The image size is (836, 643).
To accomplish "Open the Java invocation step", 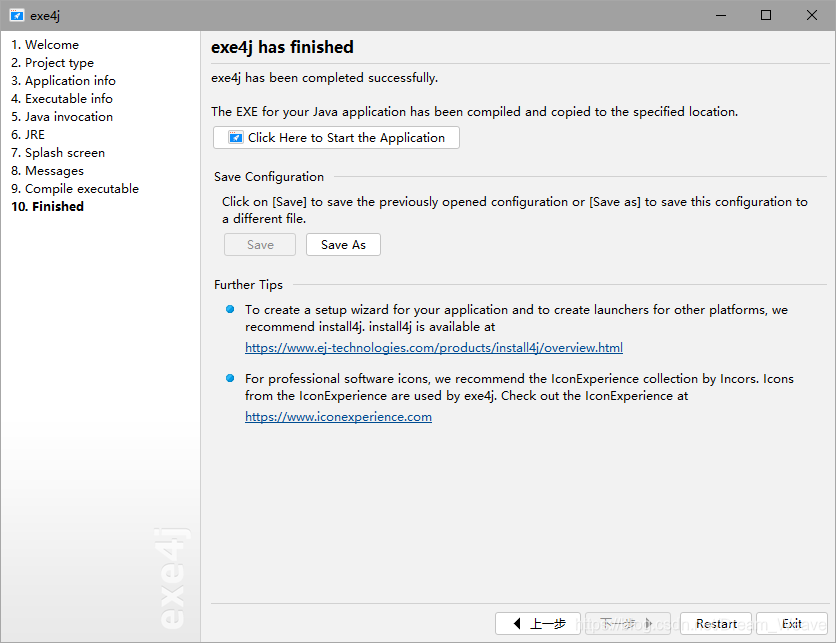I will pos(62,117).
